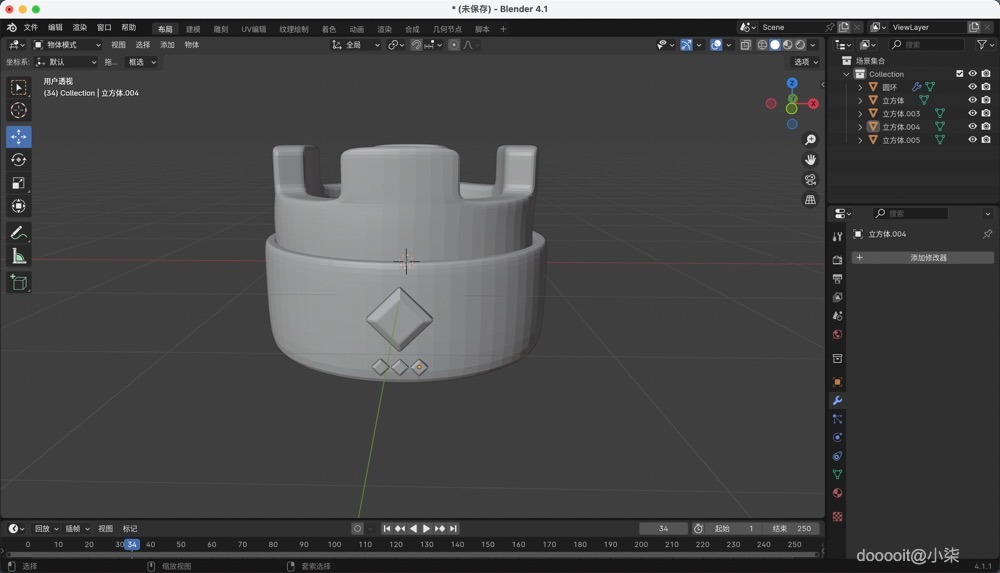Expand the 立方体.005 tree item
The width and height of the screenshot is (1000, 573).
pyautogui.click(x=860, y=141)
